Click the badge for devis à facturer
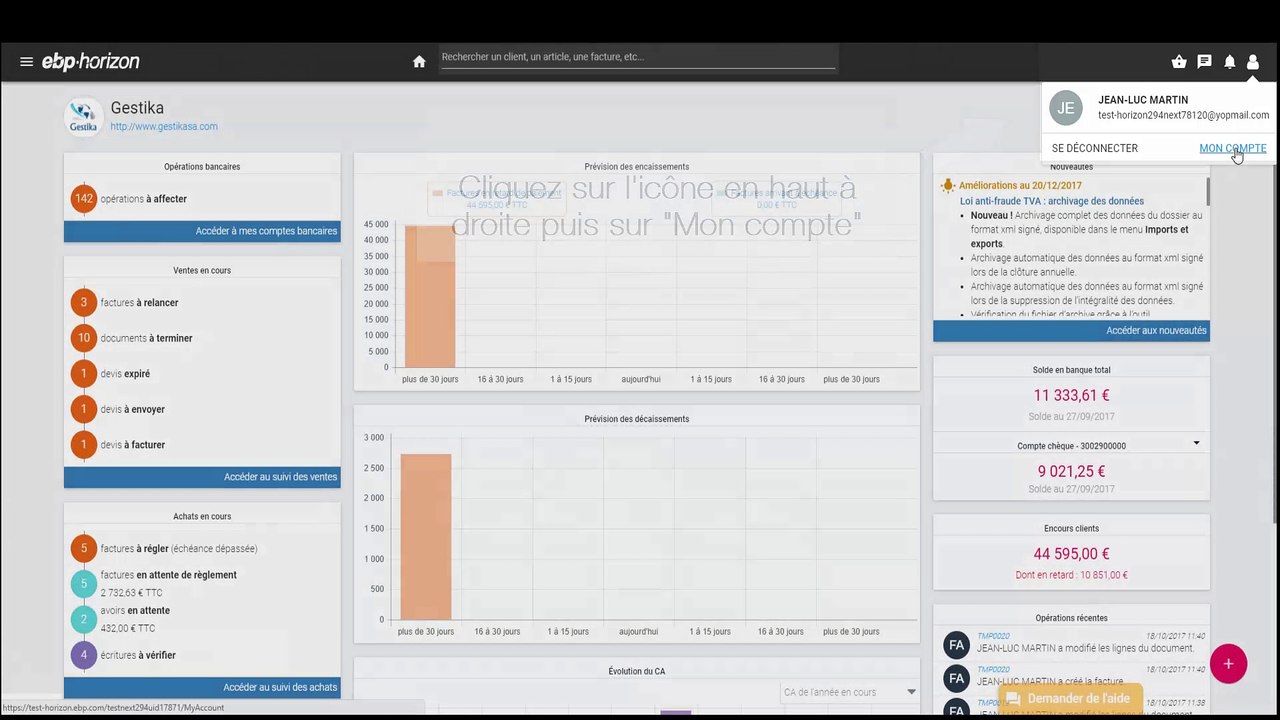This screenshot has height=720, width=1280. [84, 445]
